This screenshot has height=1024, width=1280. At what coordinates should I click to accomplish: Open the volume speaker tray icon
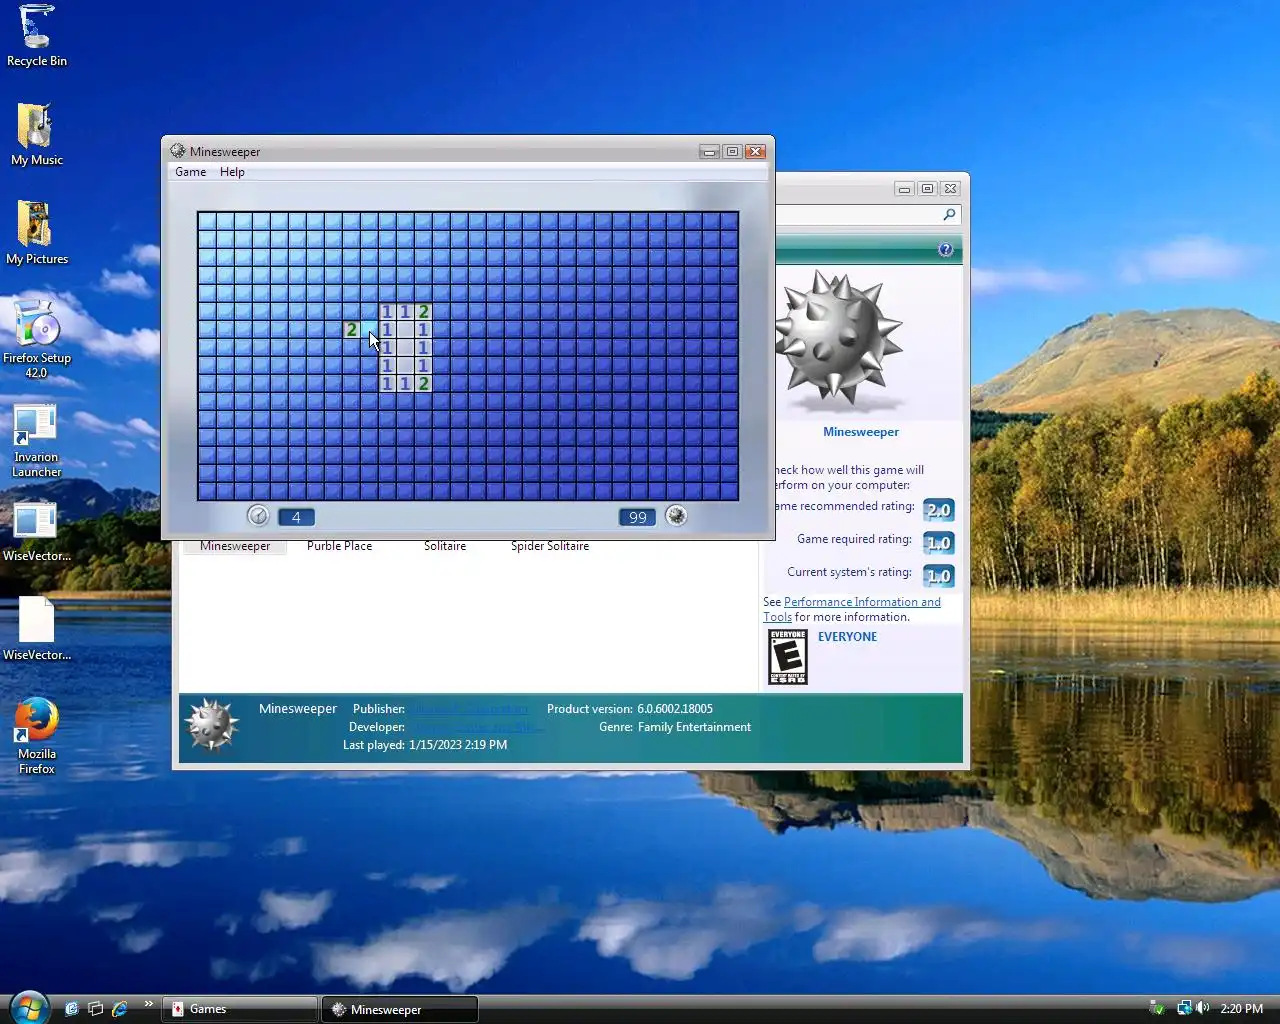pyautogui.click(x=1202, y=1008)
